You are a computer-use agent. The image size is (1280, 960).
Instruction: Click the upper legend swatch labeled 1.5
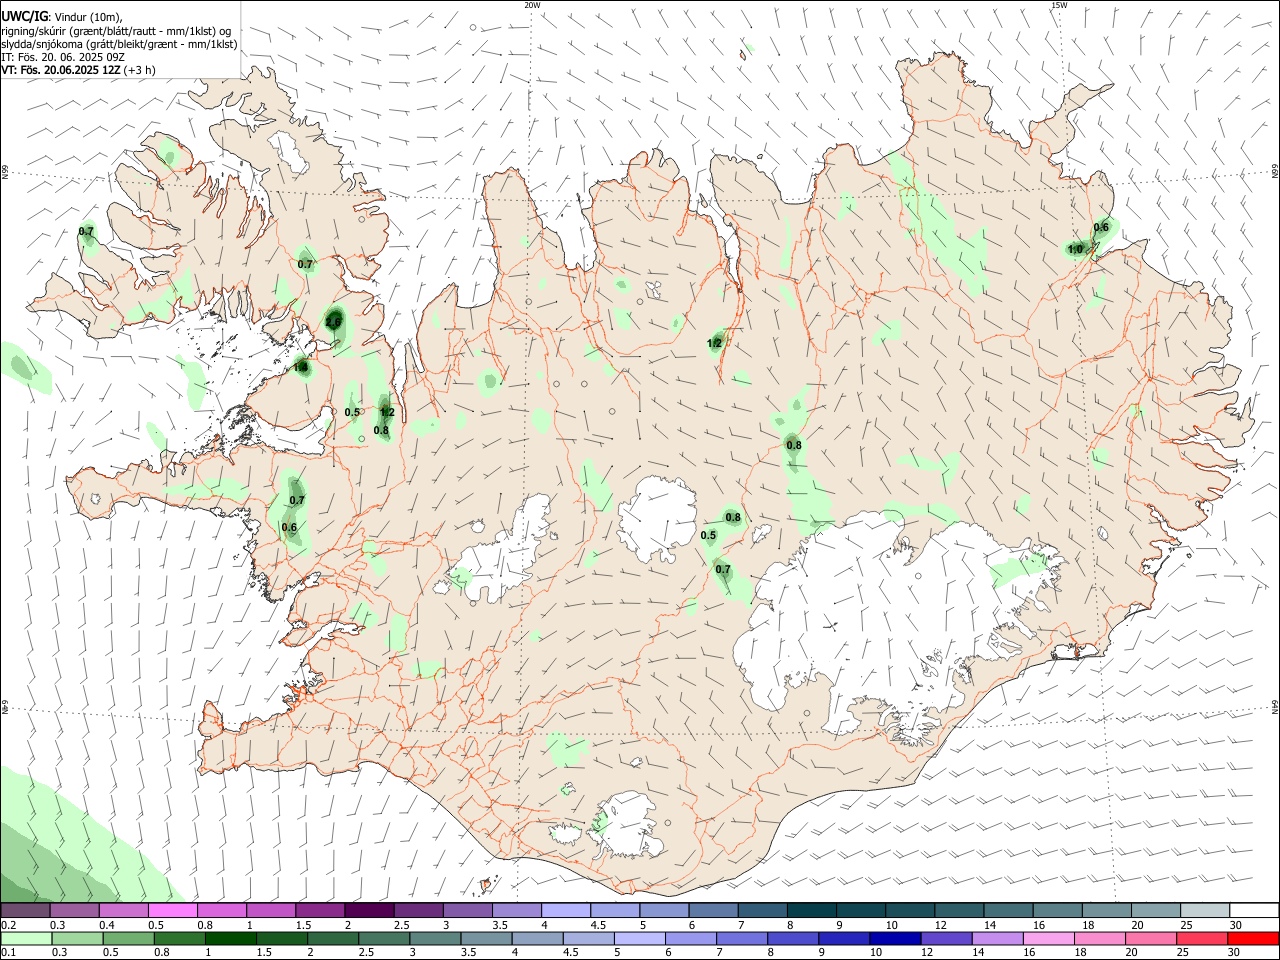tap(319, 910)
